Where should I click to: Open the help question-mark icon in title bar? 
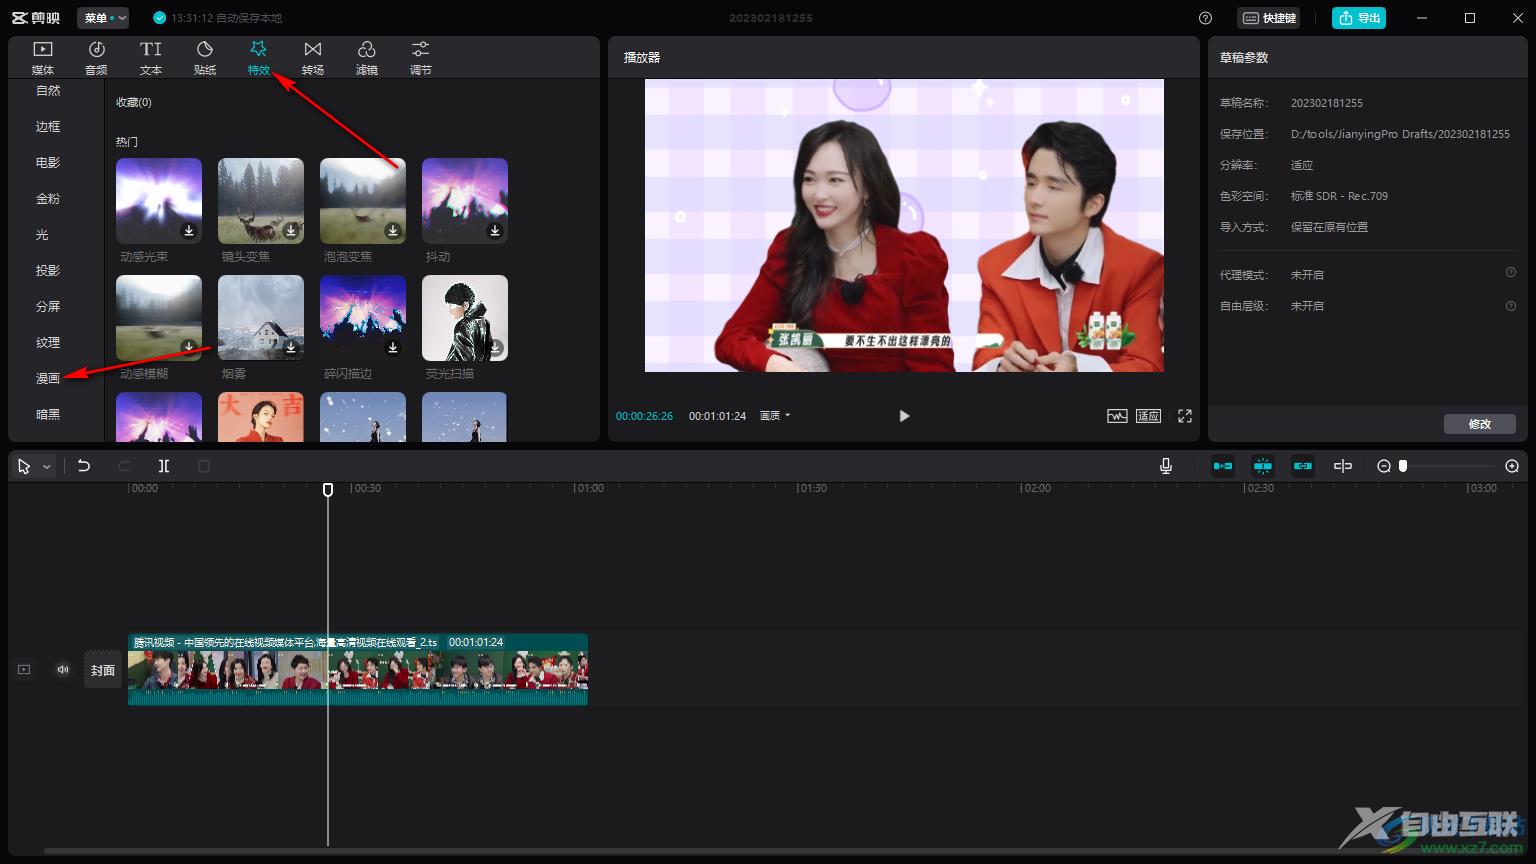pyautogui.click(x=1205, y=18)
